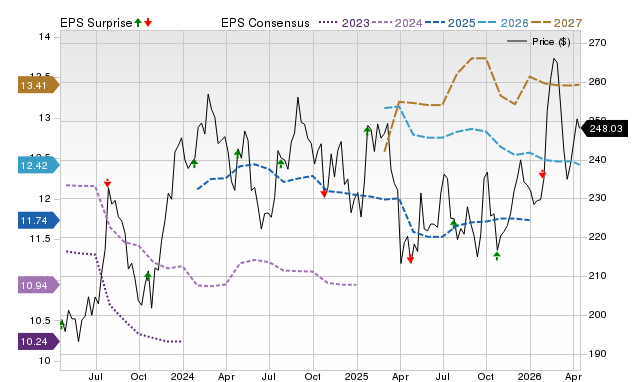Click the 11.5 EPS axis label
The image size is (640, 382).
[40, 239]
